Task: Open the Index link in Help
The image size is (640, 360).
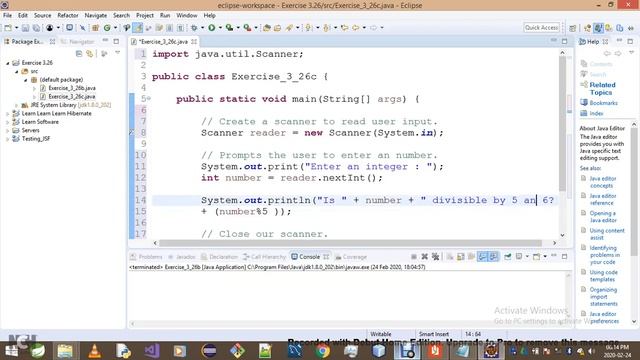Action: tap(596, 113)
